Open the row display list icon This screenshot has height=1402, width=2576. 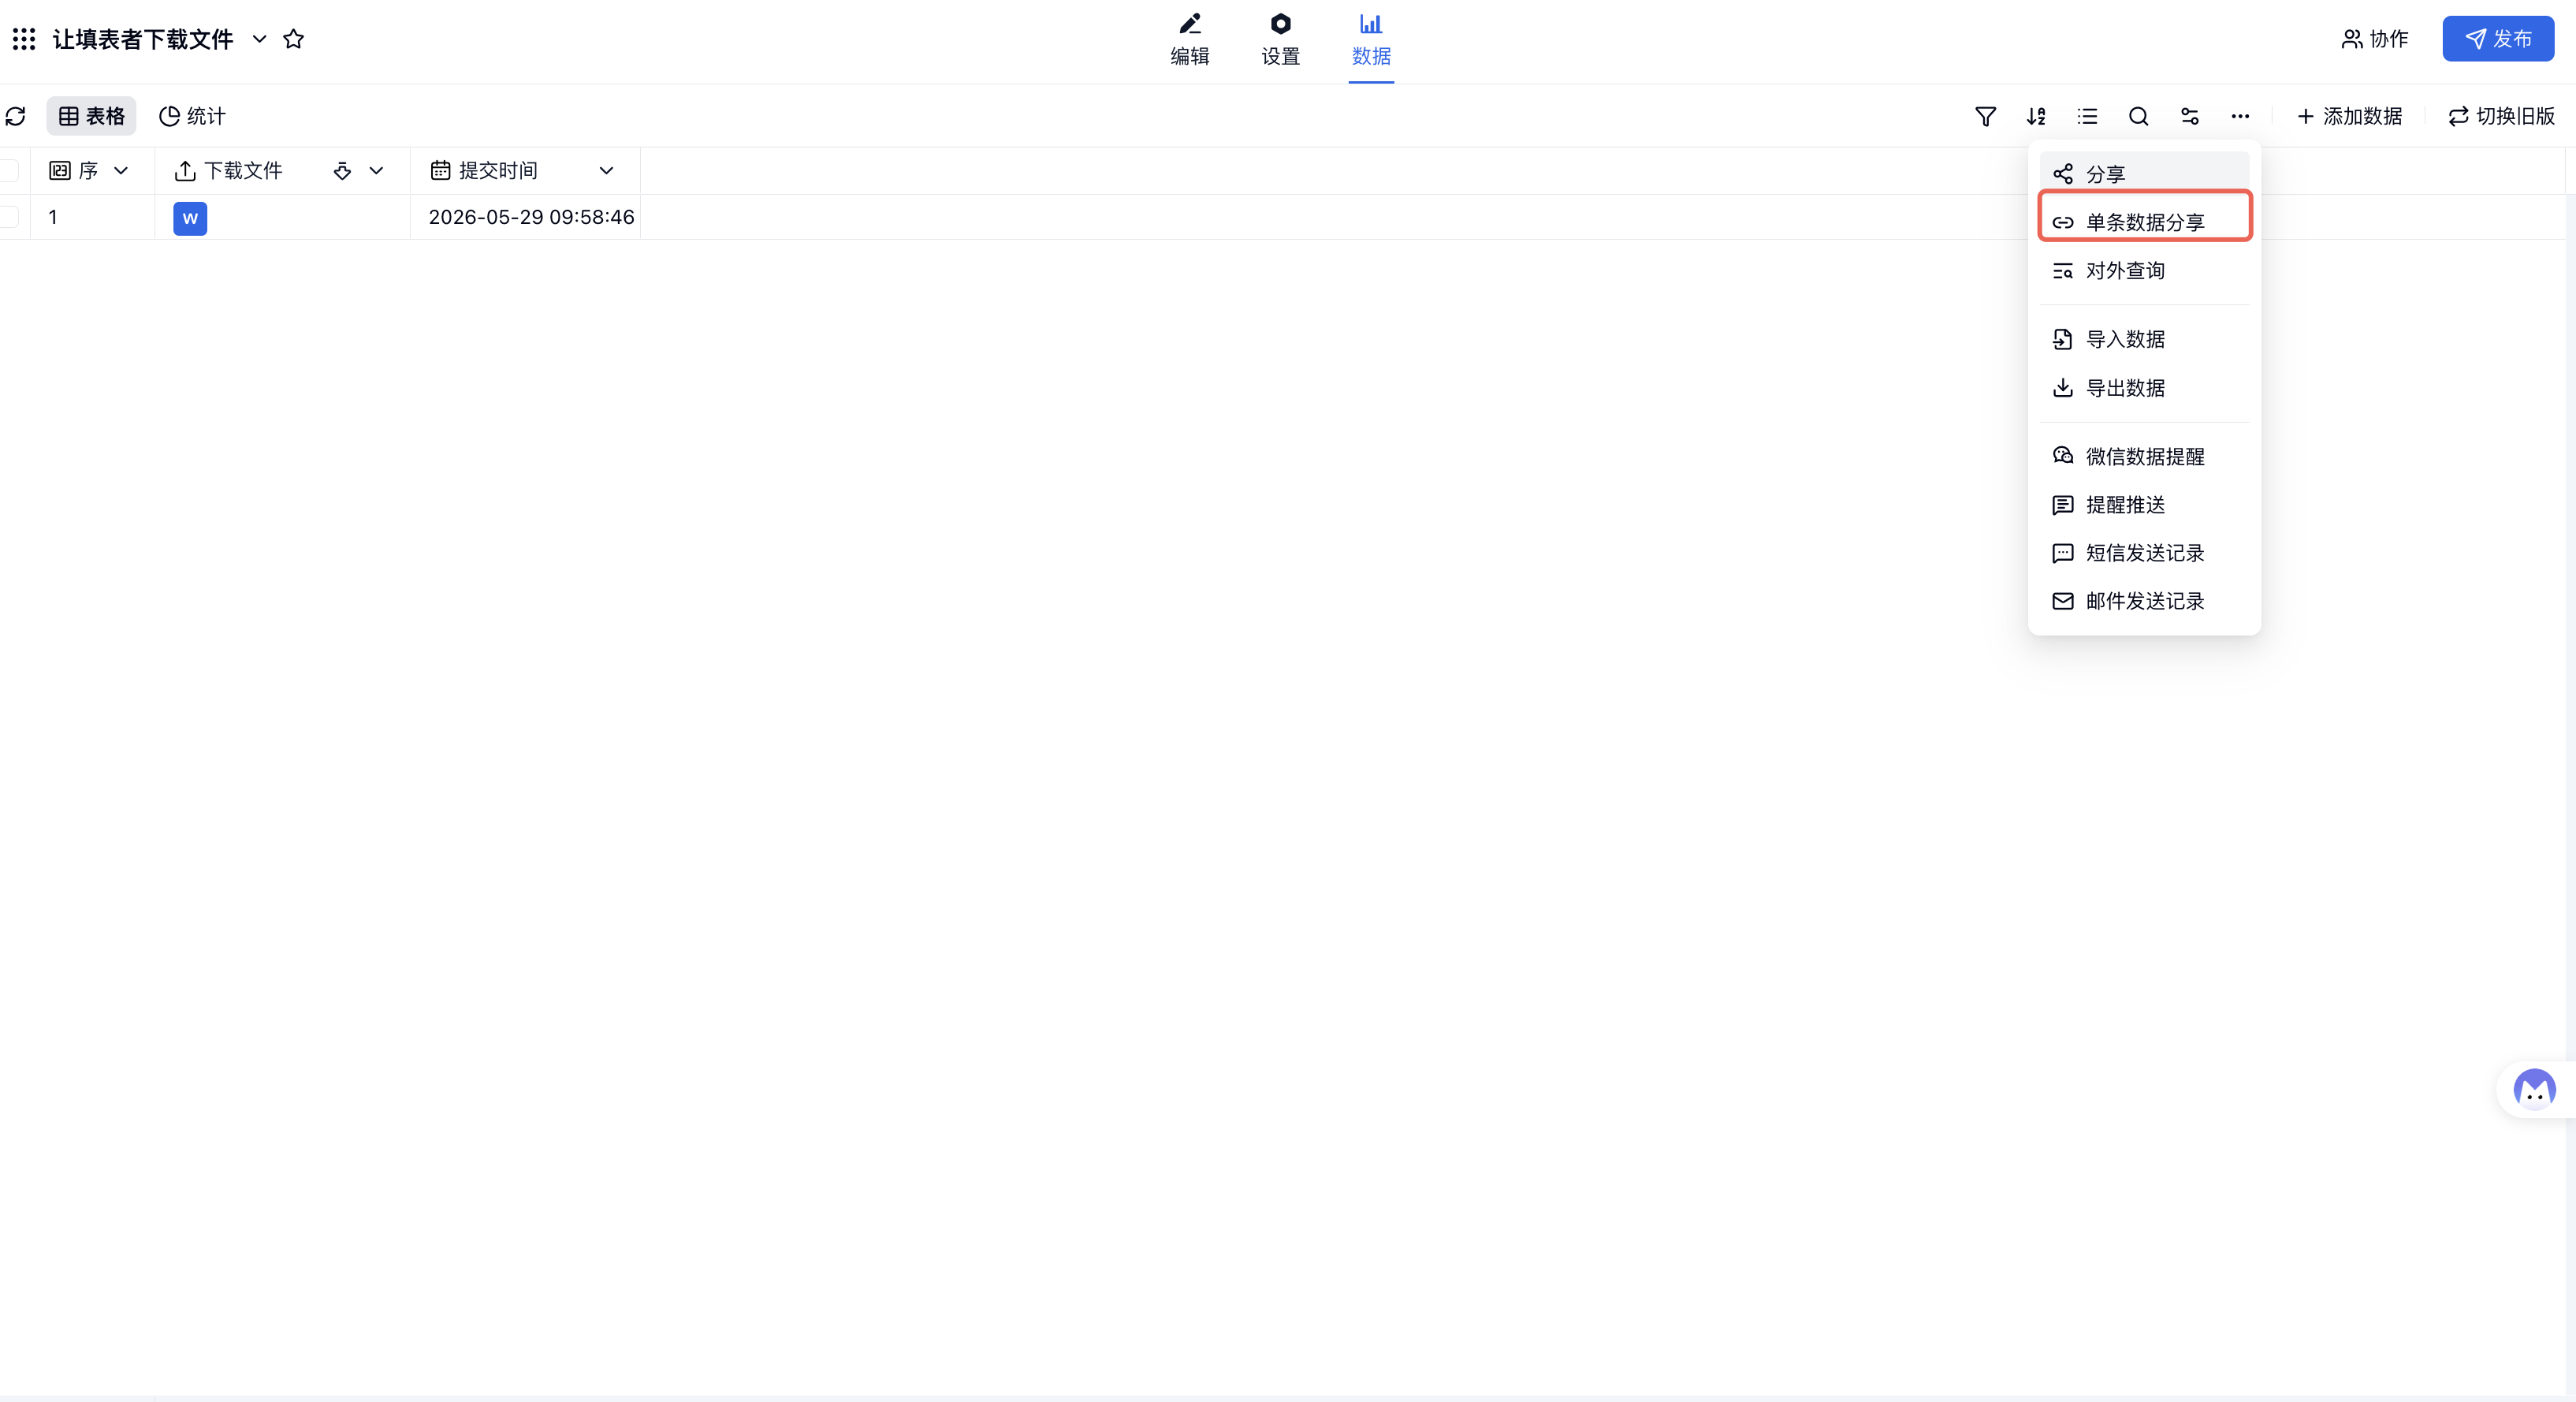[2087, 116]
